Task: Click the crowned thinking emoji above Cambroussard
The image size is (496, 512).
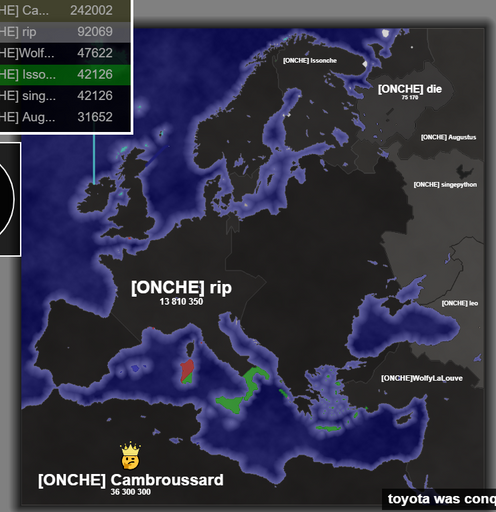Action: [130, 455]
